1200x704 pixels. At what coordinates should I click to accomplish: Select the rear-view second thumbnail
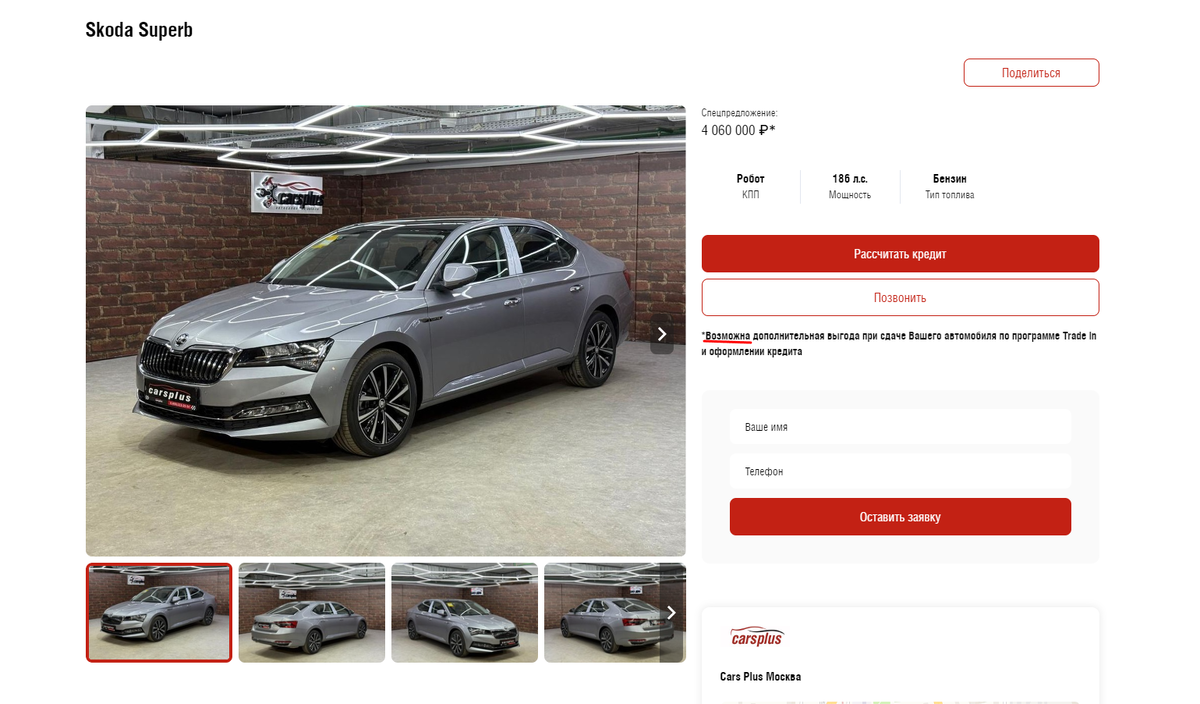point(312,613)
